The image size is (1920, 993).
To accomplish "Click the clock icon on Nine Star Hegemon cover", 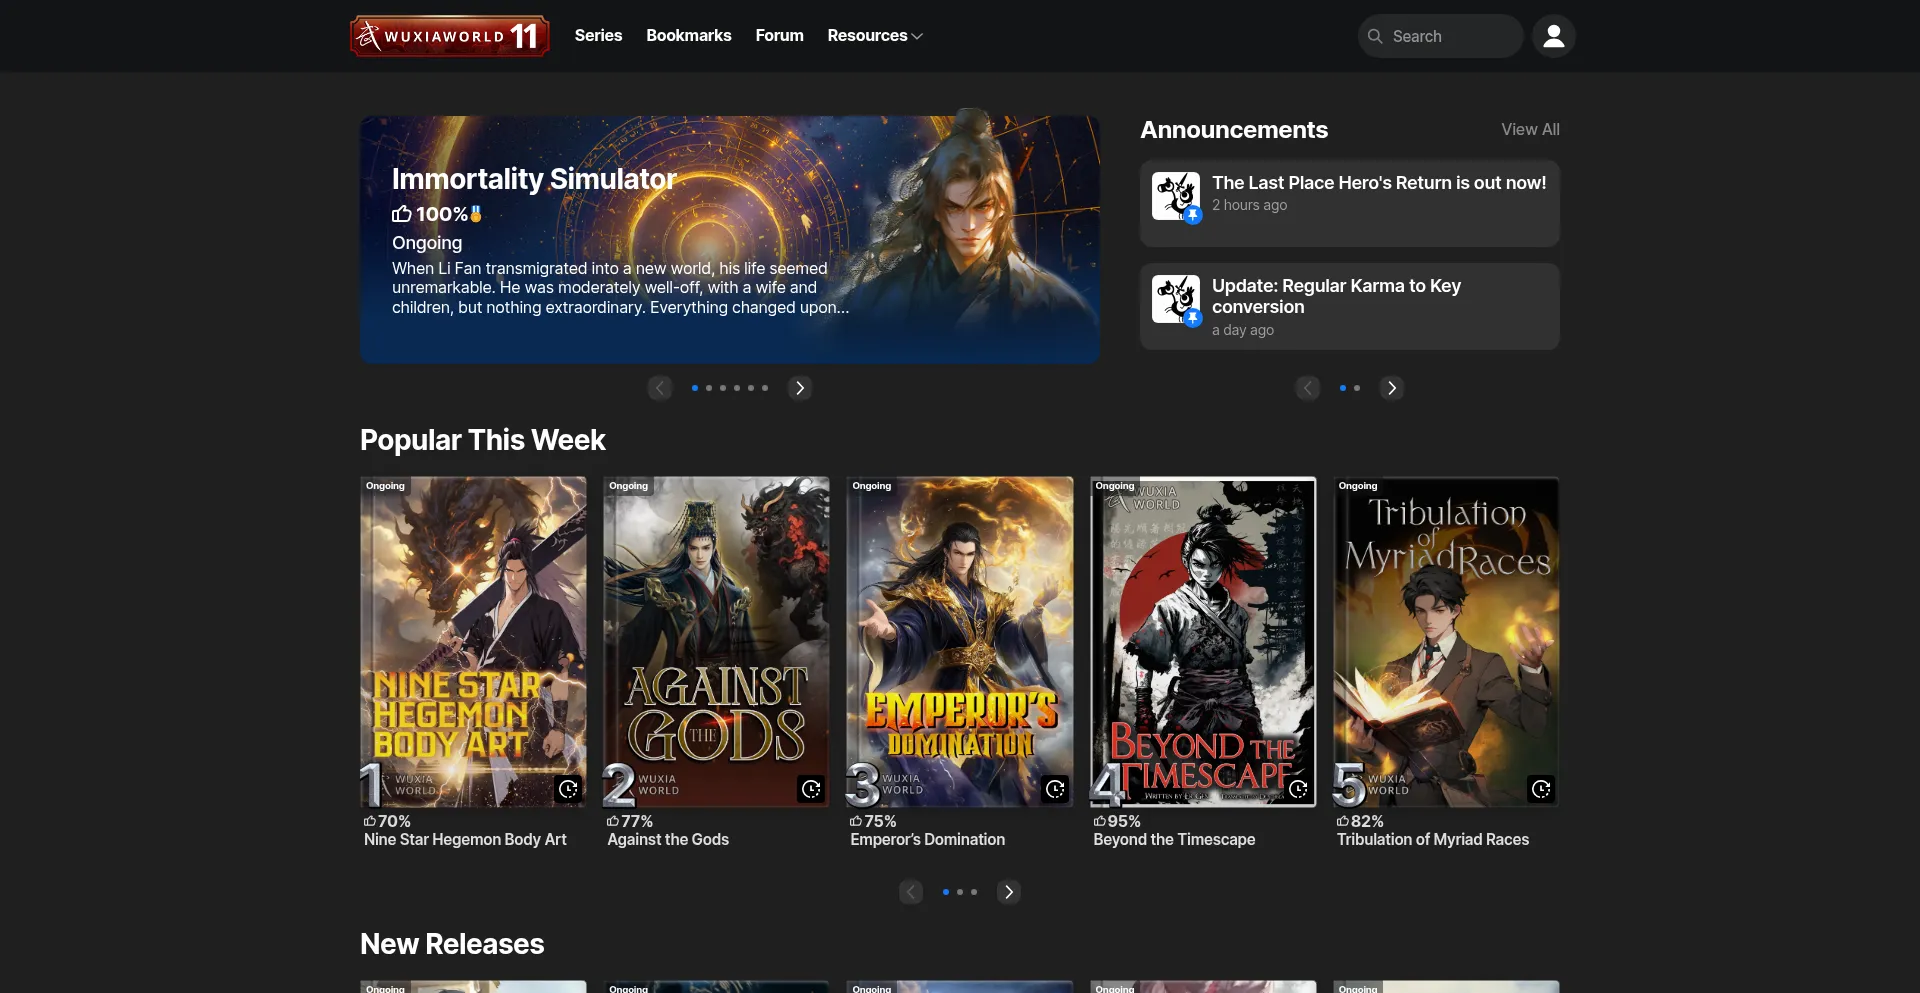I will [568, 789].
